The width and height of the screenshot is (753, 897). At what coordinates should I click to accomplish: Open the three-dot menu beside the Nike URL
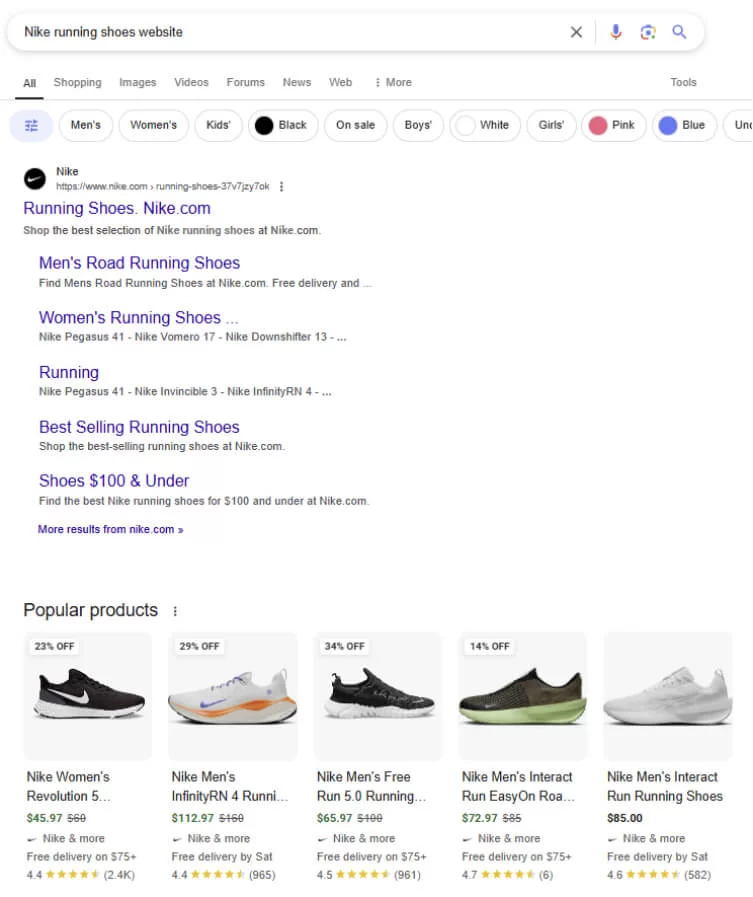(x=282, y=186)
